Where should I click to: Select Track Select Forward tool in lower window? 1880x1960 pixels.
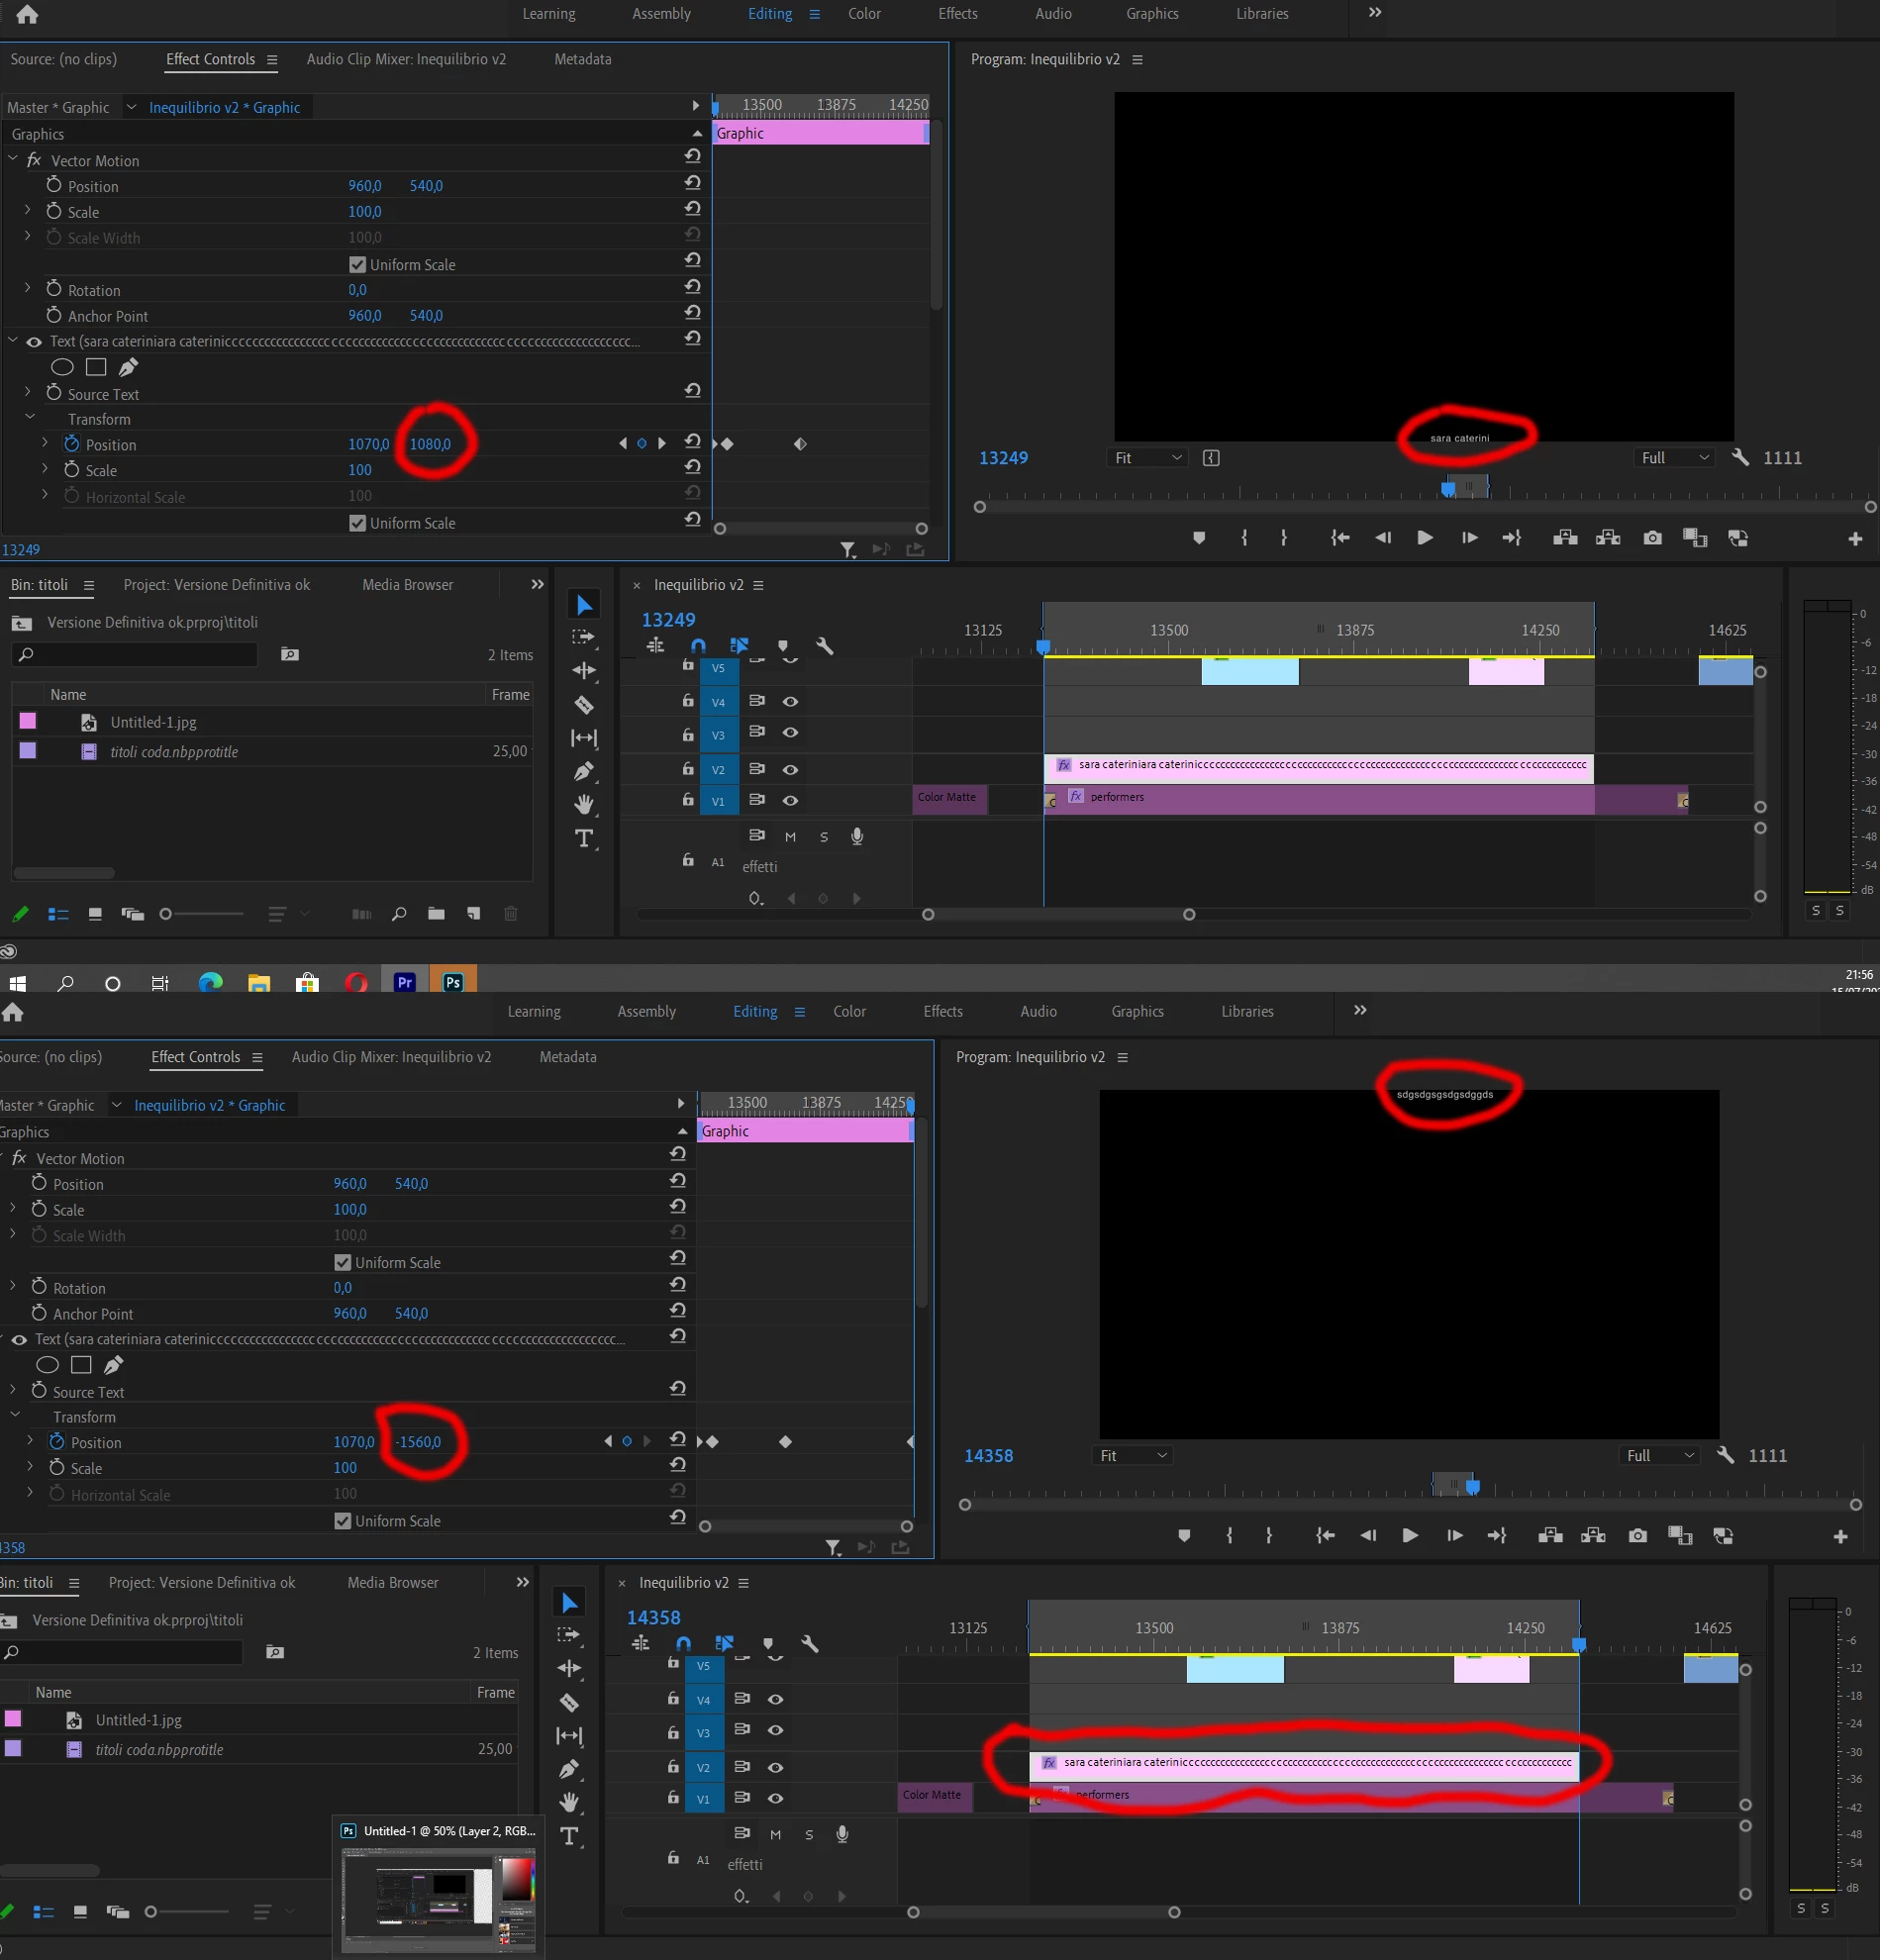tap(569, 1635)
